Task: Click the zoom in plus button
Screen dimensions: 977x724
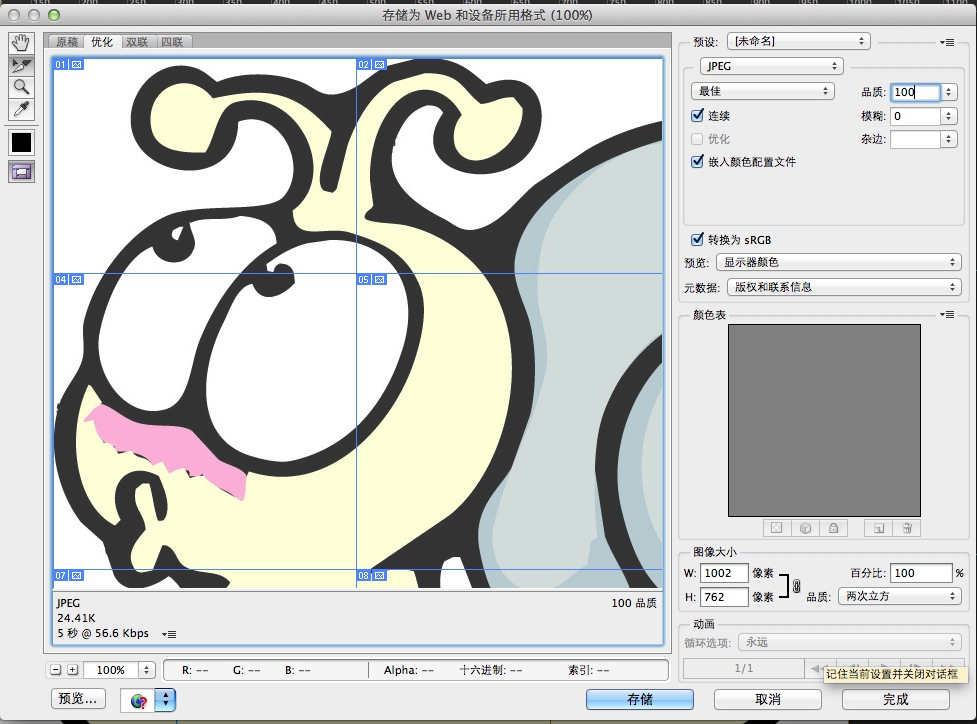Action: click(x=73, y=670)
